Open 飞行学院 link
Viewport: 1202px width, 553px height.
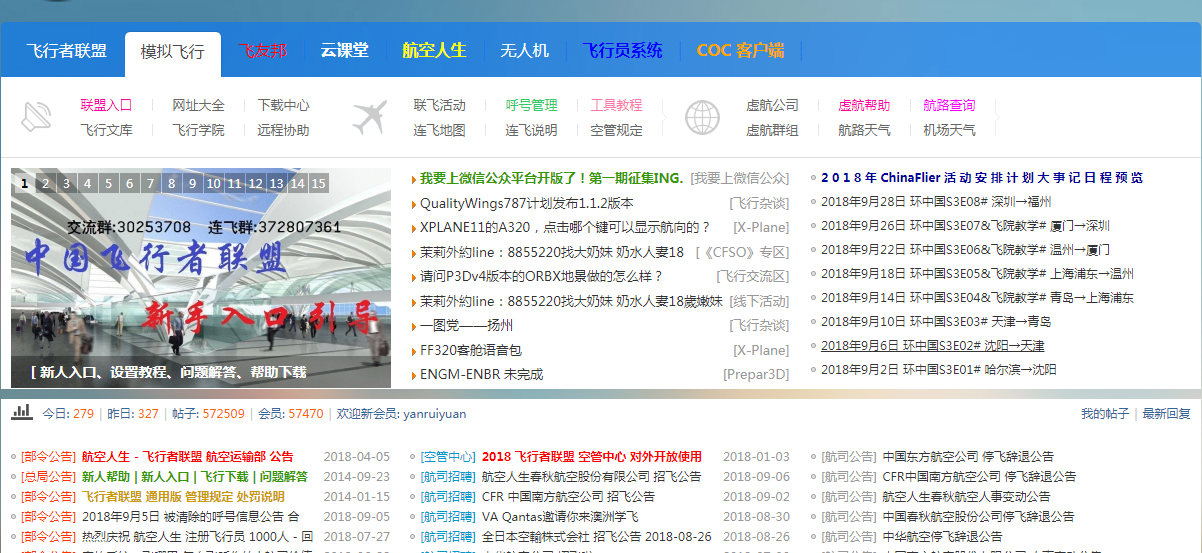click(198, 130)
